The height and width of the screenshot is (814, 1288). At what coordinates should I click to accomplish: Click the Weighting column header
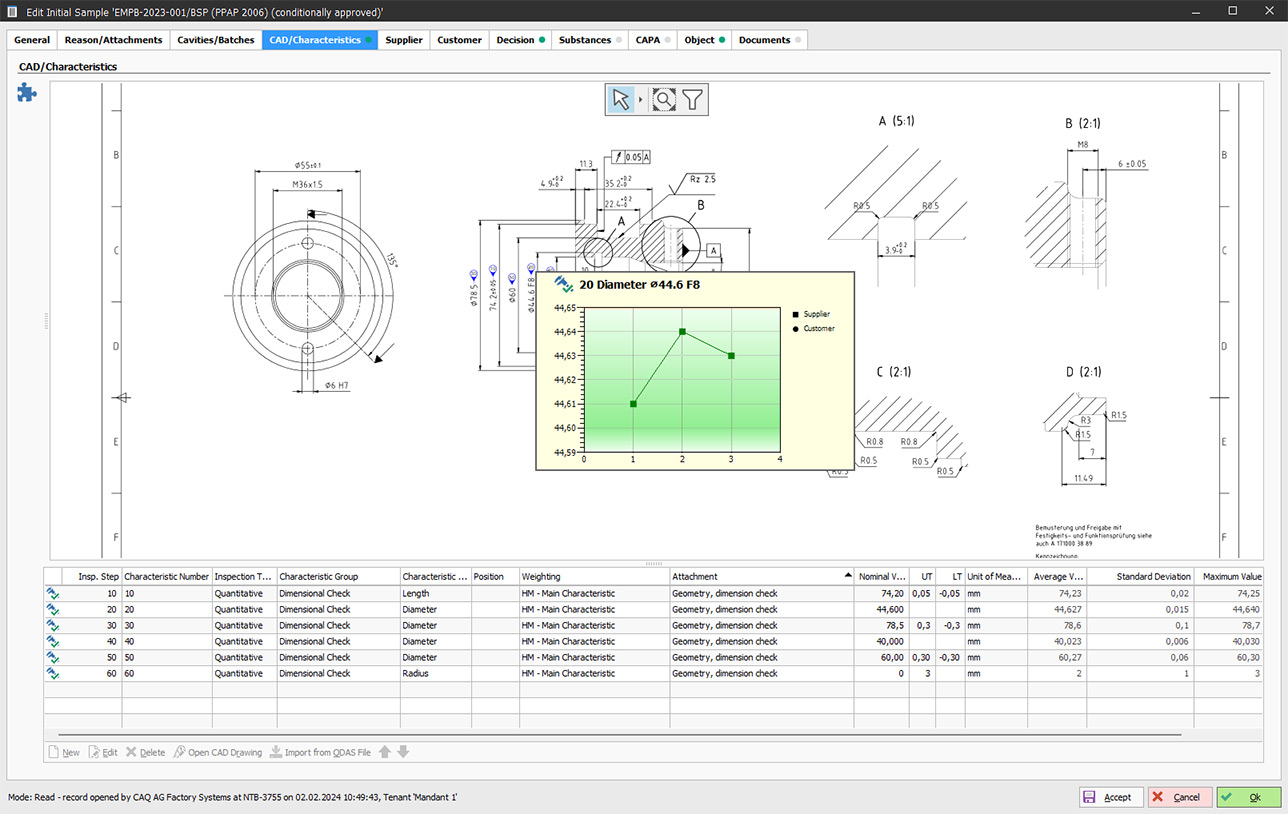pyautogui.click(x=593, y=576)
